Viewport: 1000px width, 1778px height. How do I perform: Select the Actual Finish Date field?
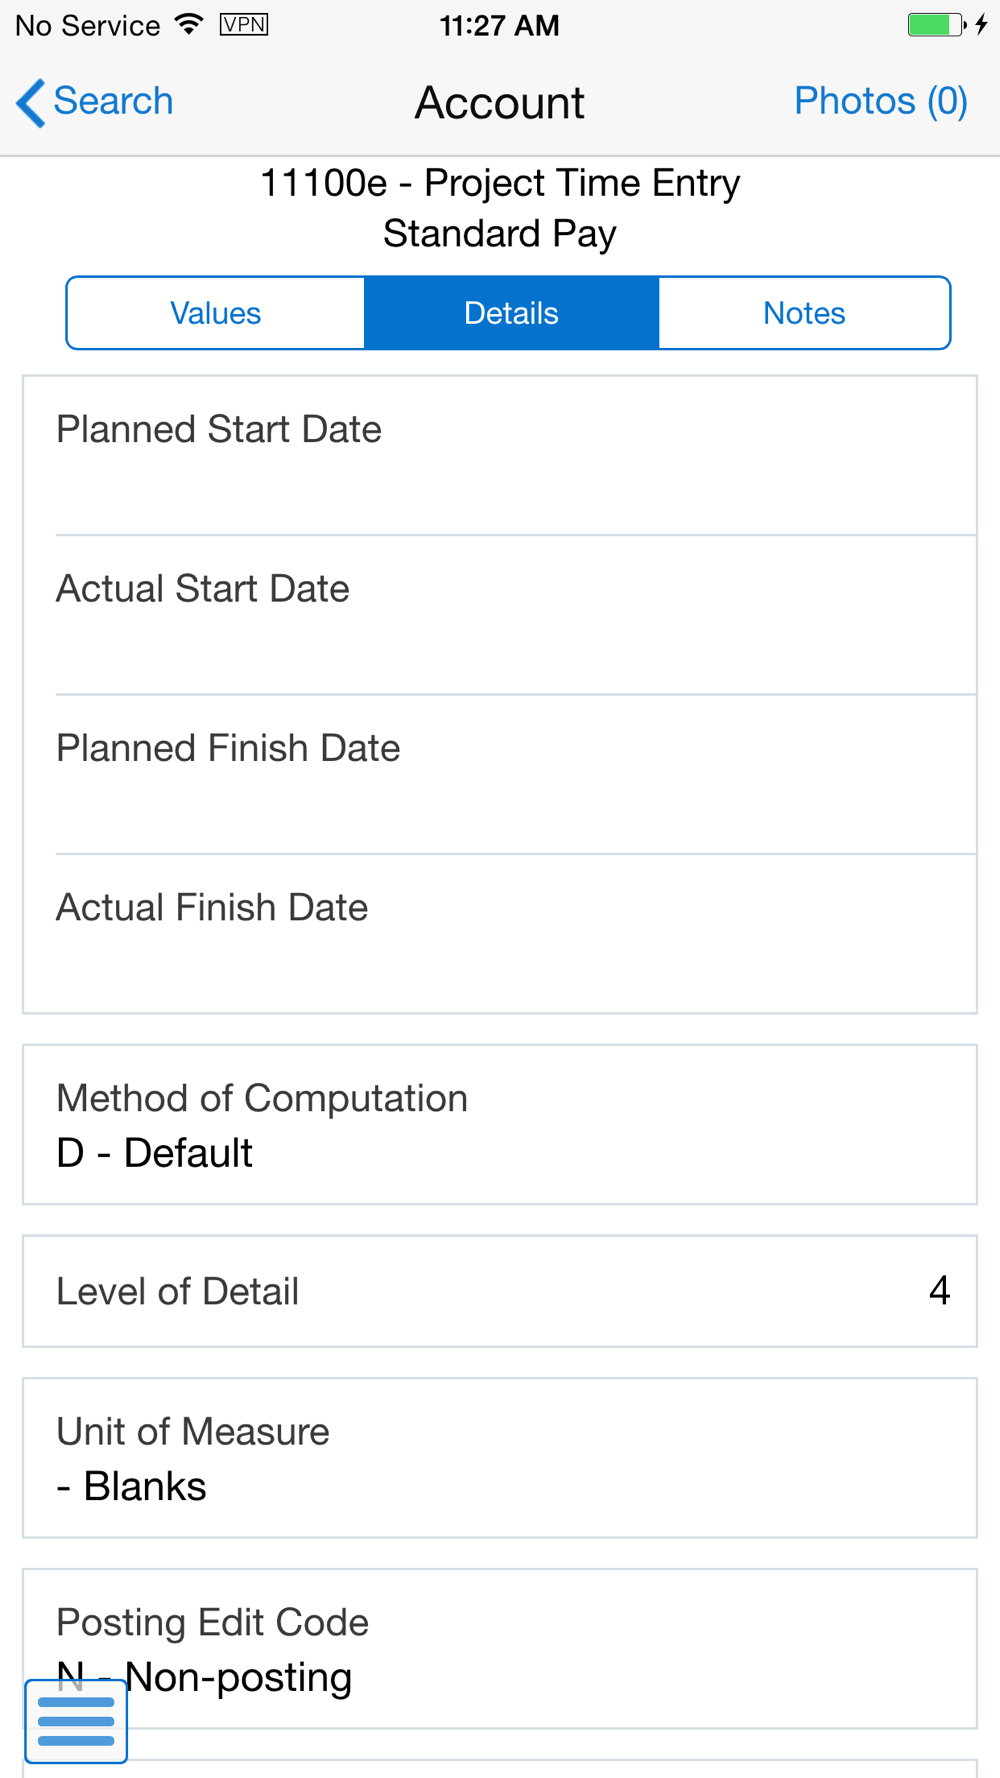tap(500, 933)
